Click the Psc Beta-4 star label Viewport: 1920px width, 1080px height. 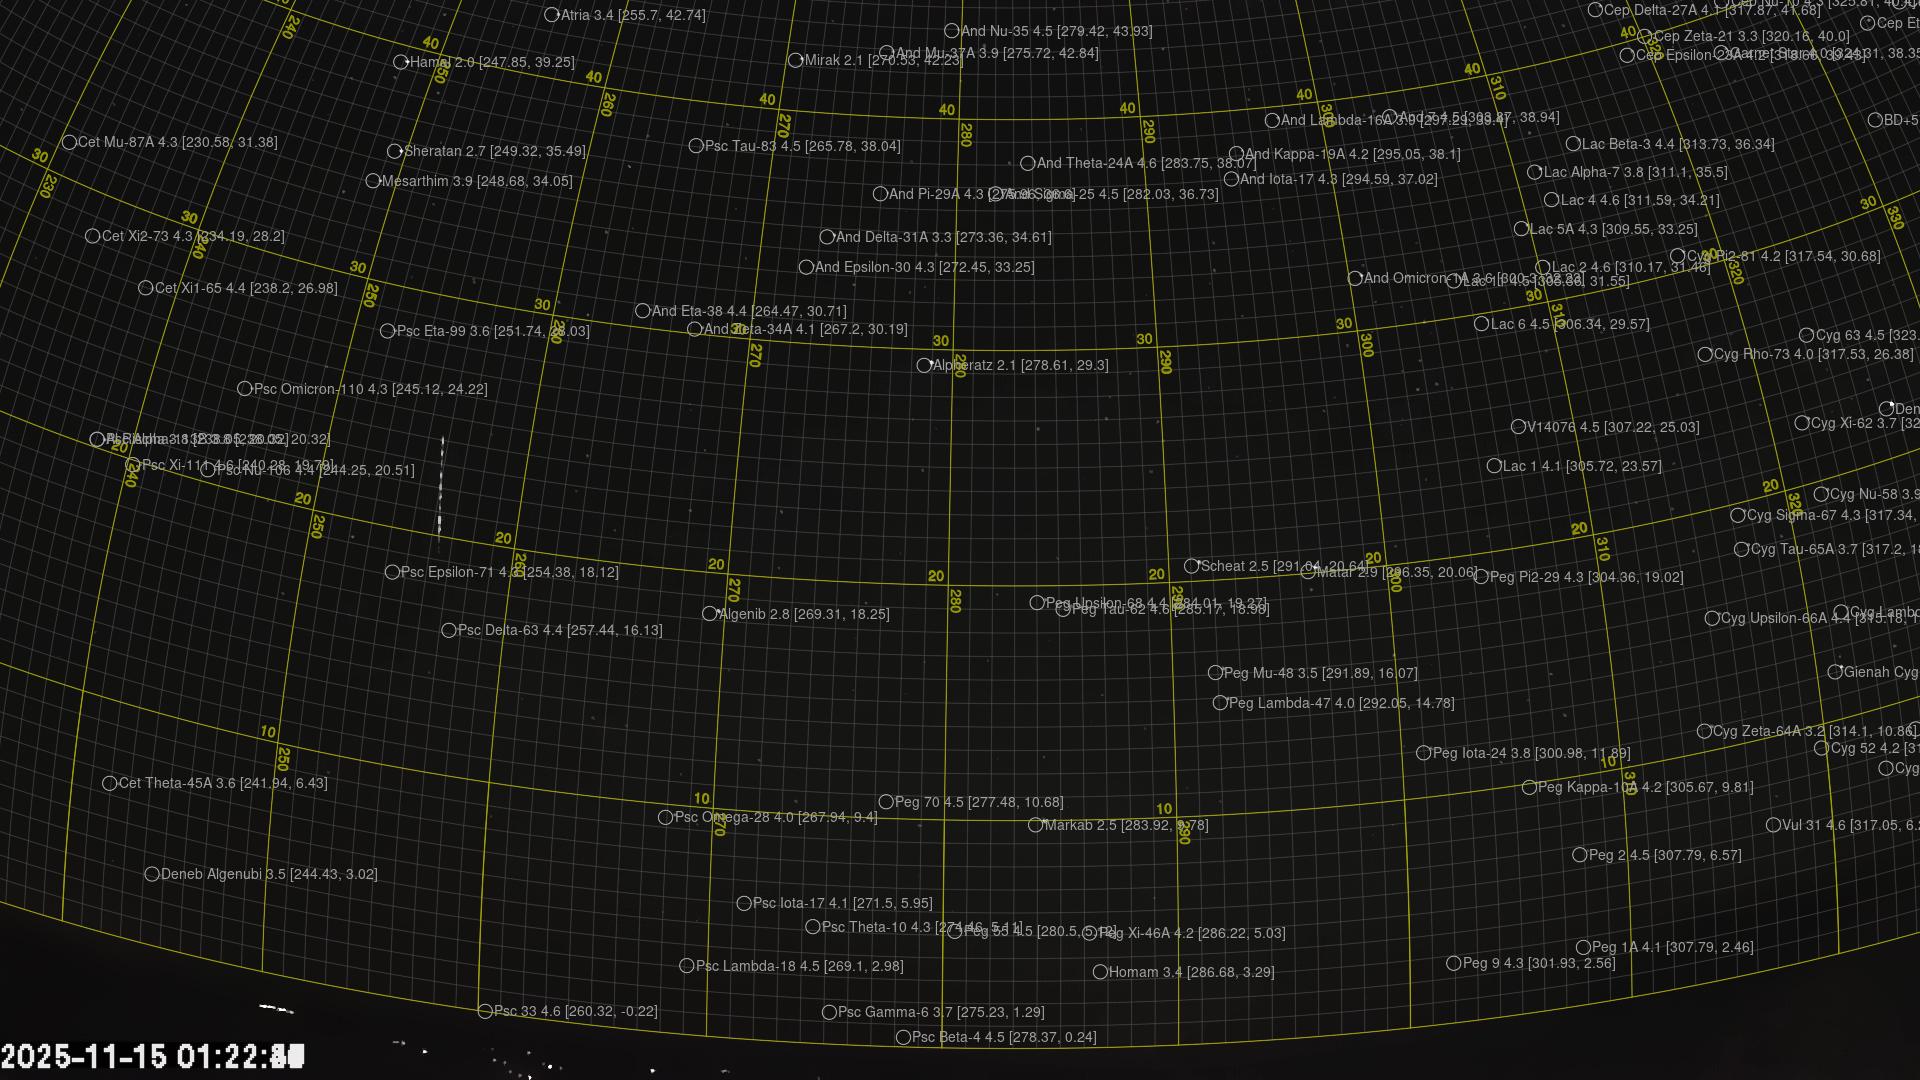[x=1003, y=1037]
